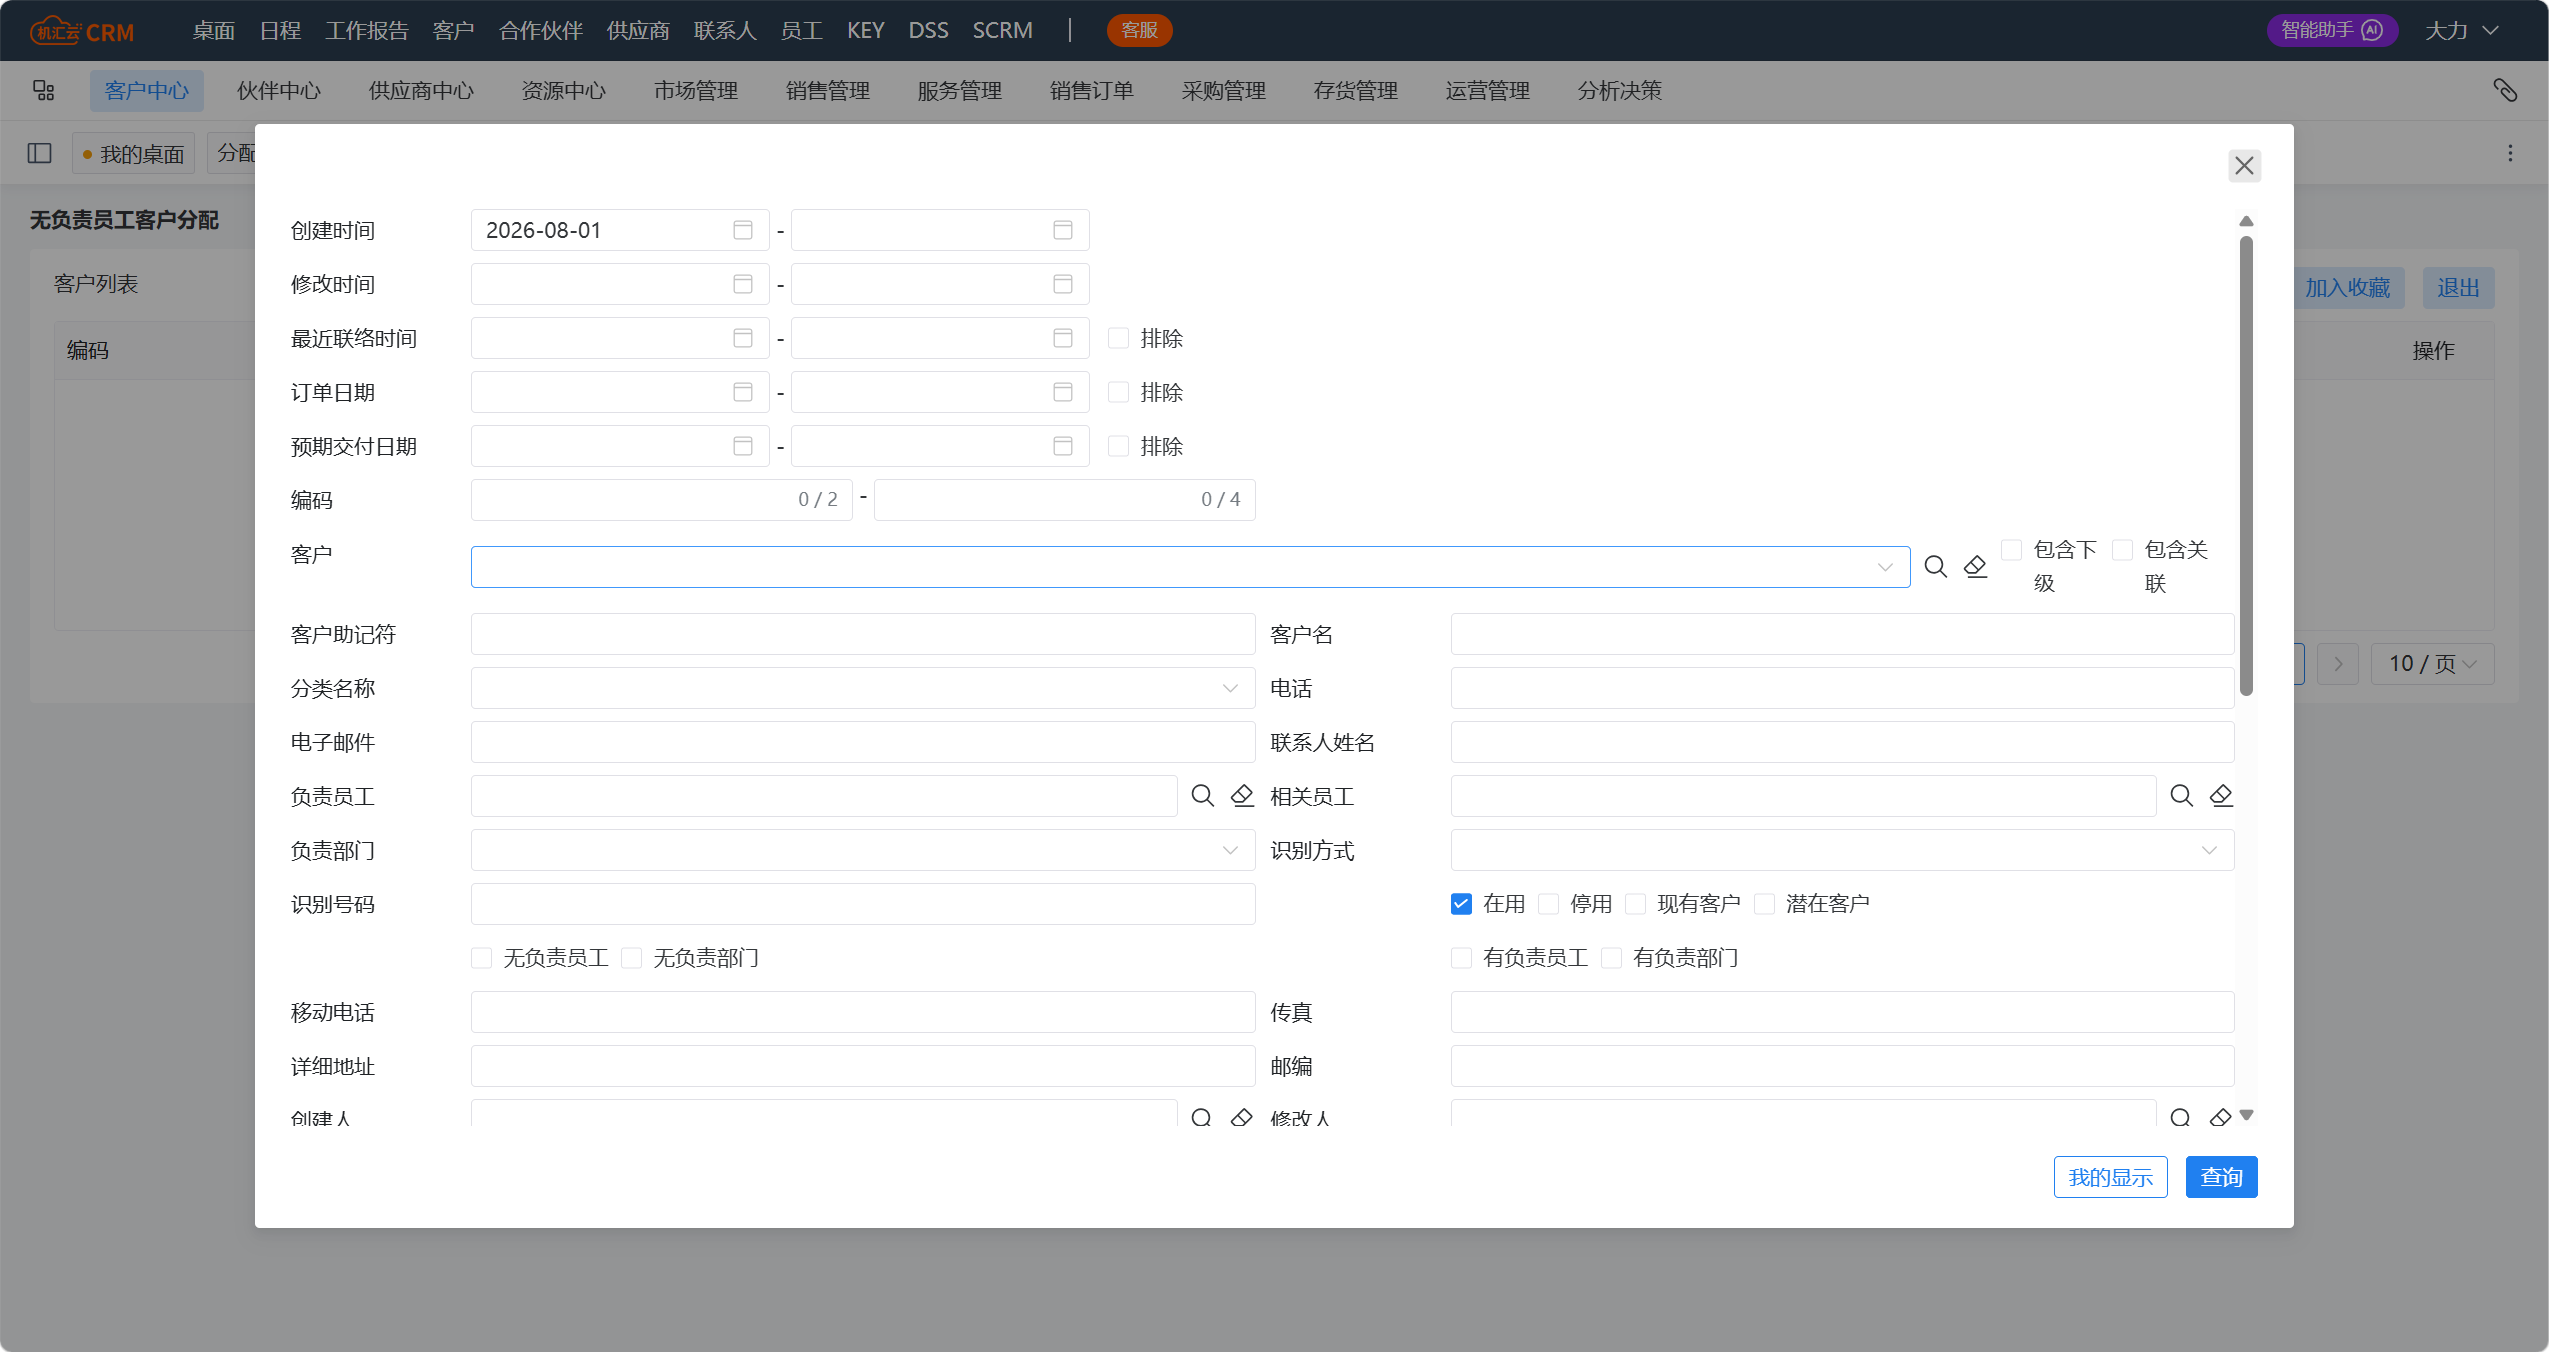Image resolution: width=2549 pixels, height=1352 pixels.
Task: Open calendar for 预期交付日期 end date
Action: point(1062,446)
